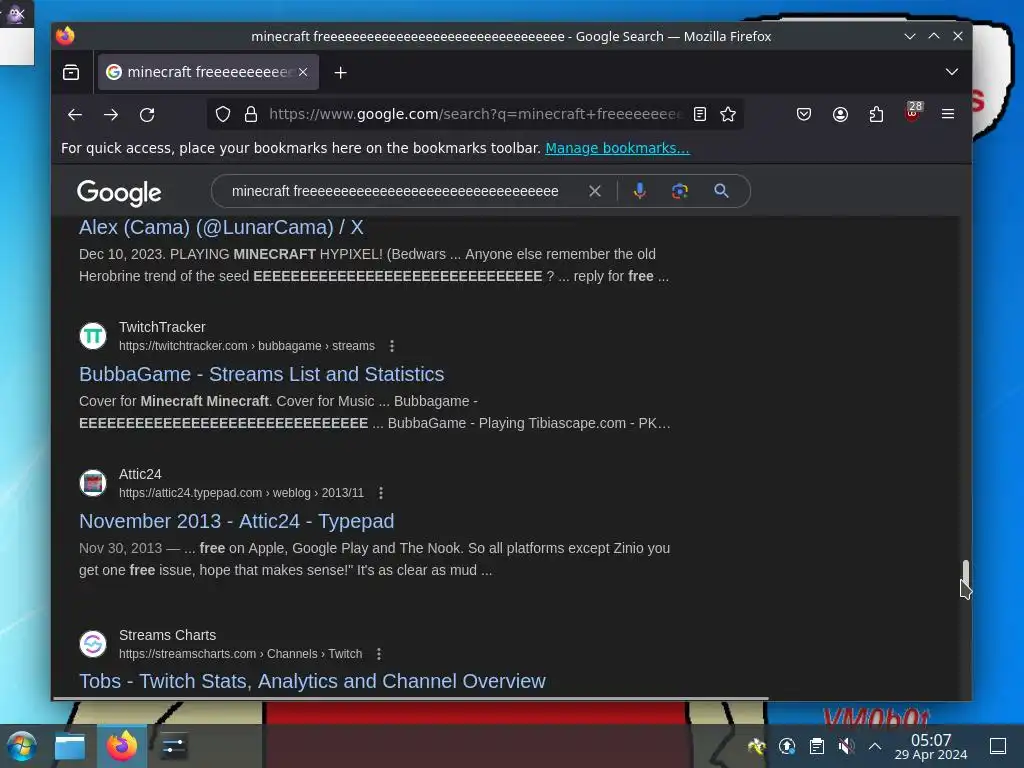1024x768 pixels.
Task: Go back with the browser back arrow
Action: tap(74, 114)
